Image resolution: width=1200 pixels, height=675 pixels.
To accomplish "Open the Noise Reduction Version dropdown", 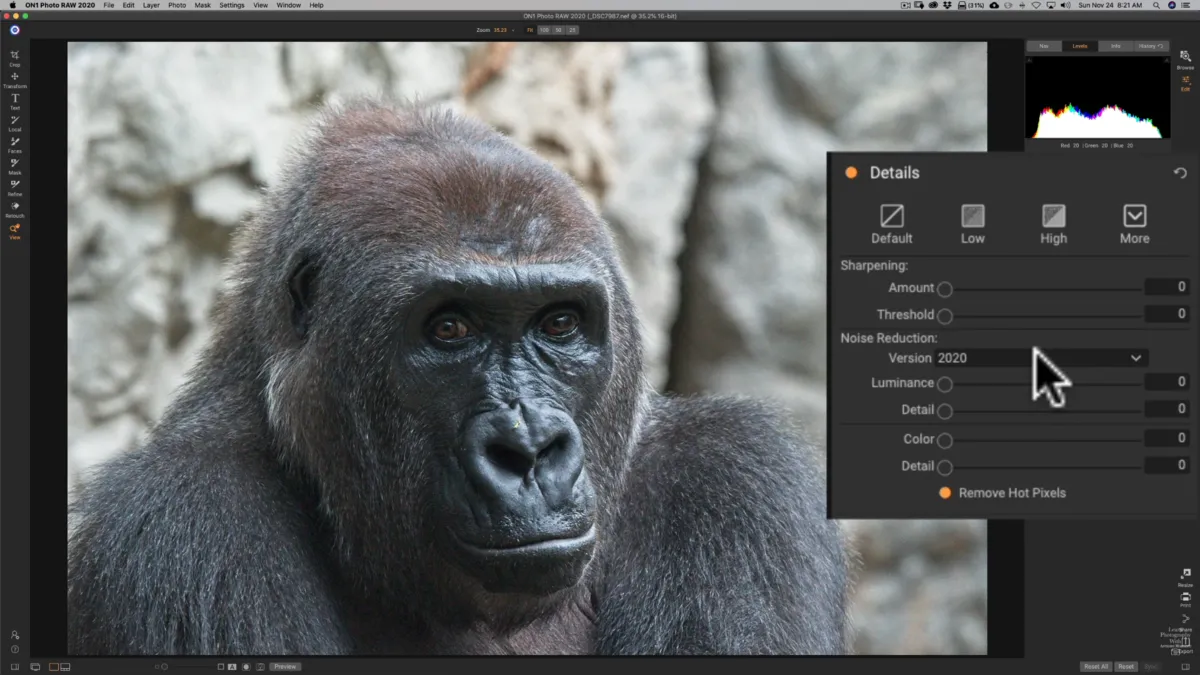I will [x=1040, y=358].
